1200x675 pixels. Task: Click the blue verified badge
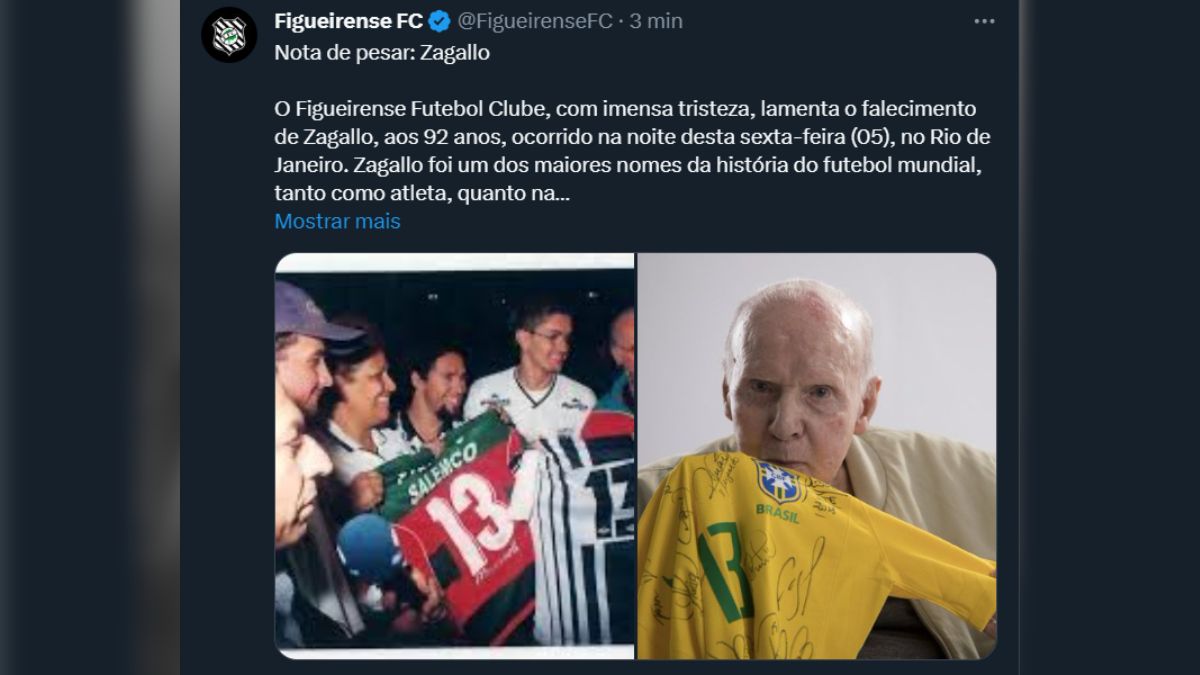pyautogui.click(x=439, y=21)
